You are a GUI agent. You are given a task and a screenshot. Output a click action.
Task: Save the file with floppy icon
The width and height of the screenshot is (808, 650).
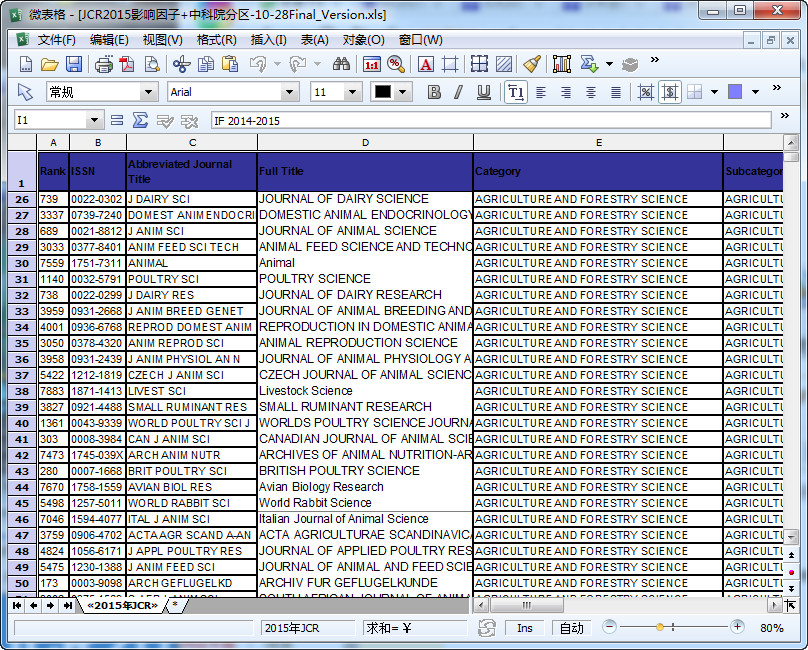coord(74,64)
